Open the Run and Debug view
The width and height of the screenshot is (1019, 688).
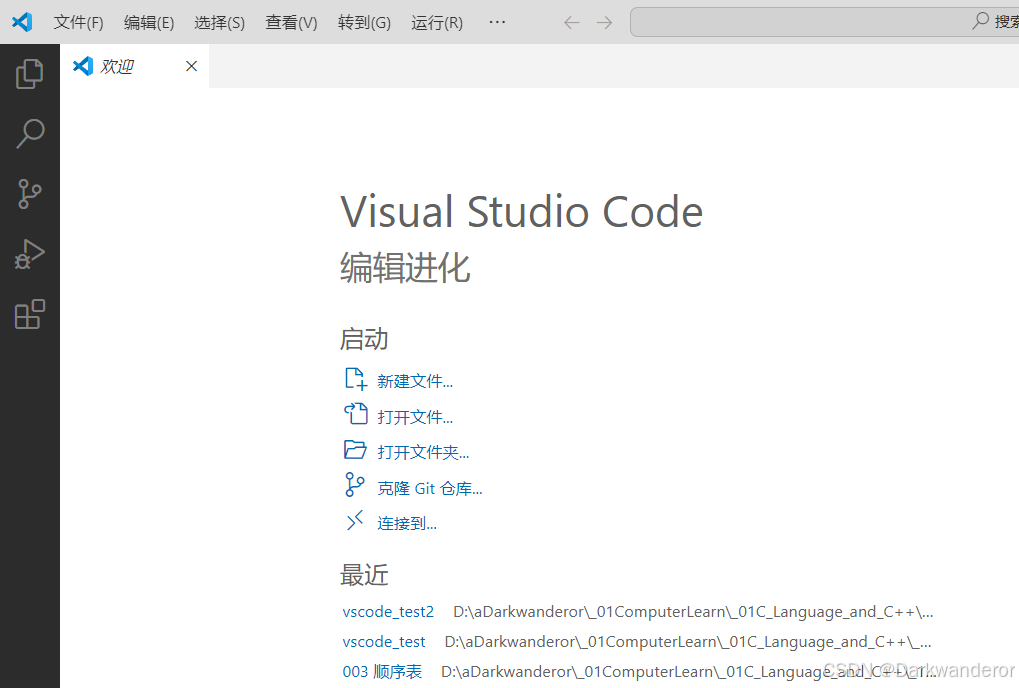30,254
